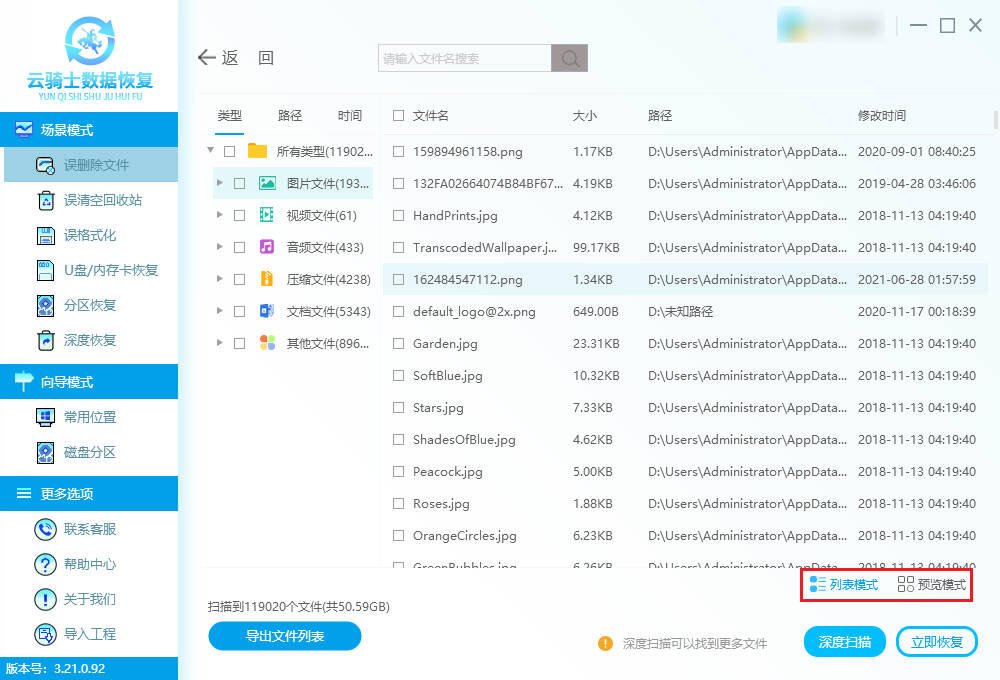Viewport: 1000px width, 680px height.
Task: Expand the 图片文件 tree node
Action: point(219,183)
